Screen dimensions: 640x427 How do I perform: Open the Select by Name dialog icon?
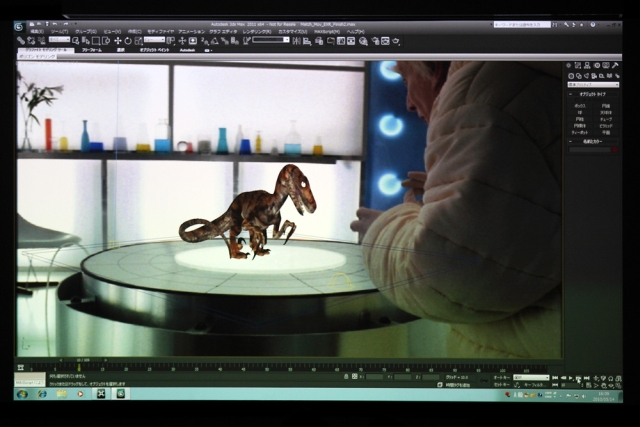point(86,40)
